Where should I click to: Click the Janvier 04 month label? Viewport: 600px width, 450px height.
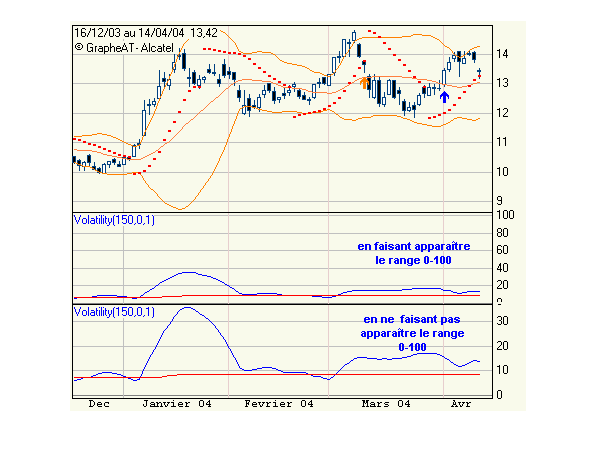click(x=177, y=404)
